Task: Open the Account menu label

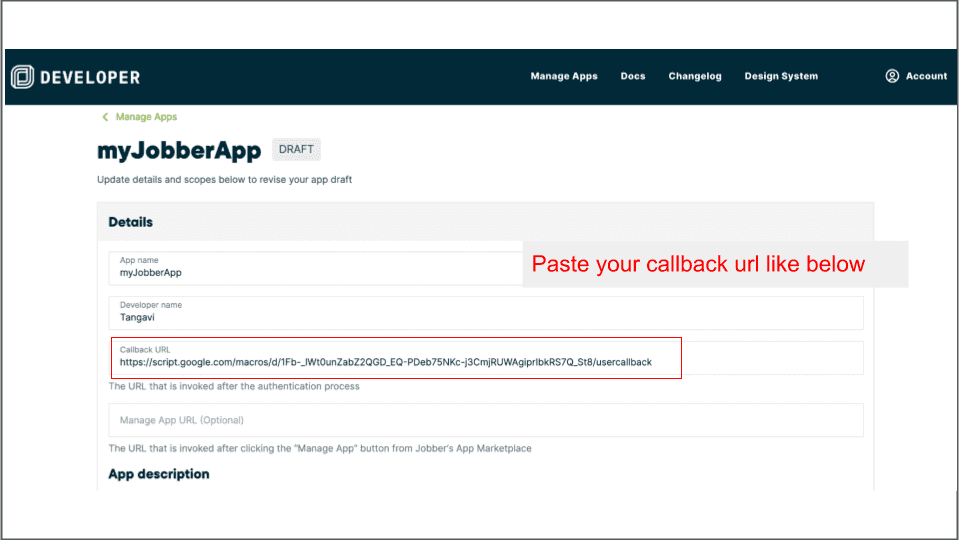Action: pos(926,76)
